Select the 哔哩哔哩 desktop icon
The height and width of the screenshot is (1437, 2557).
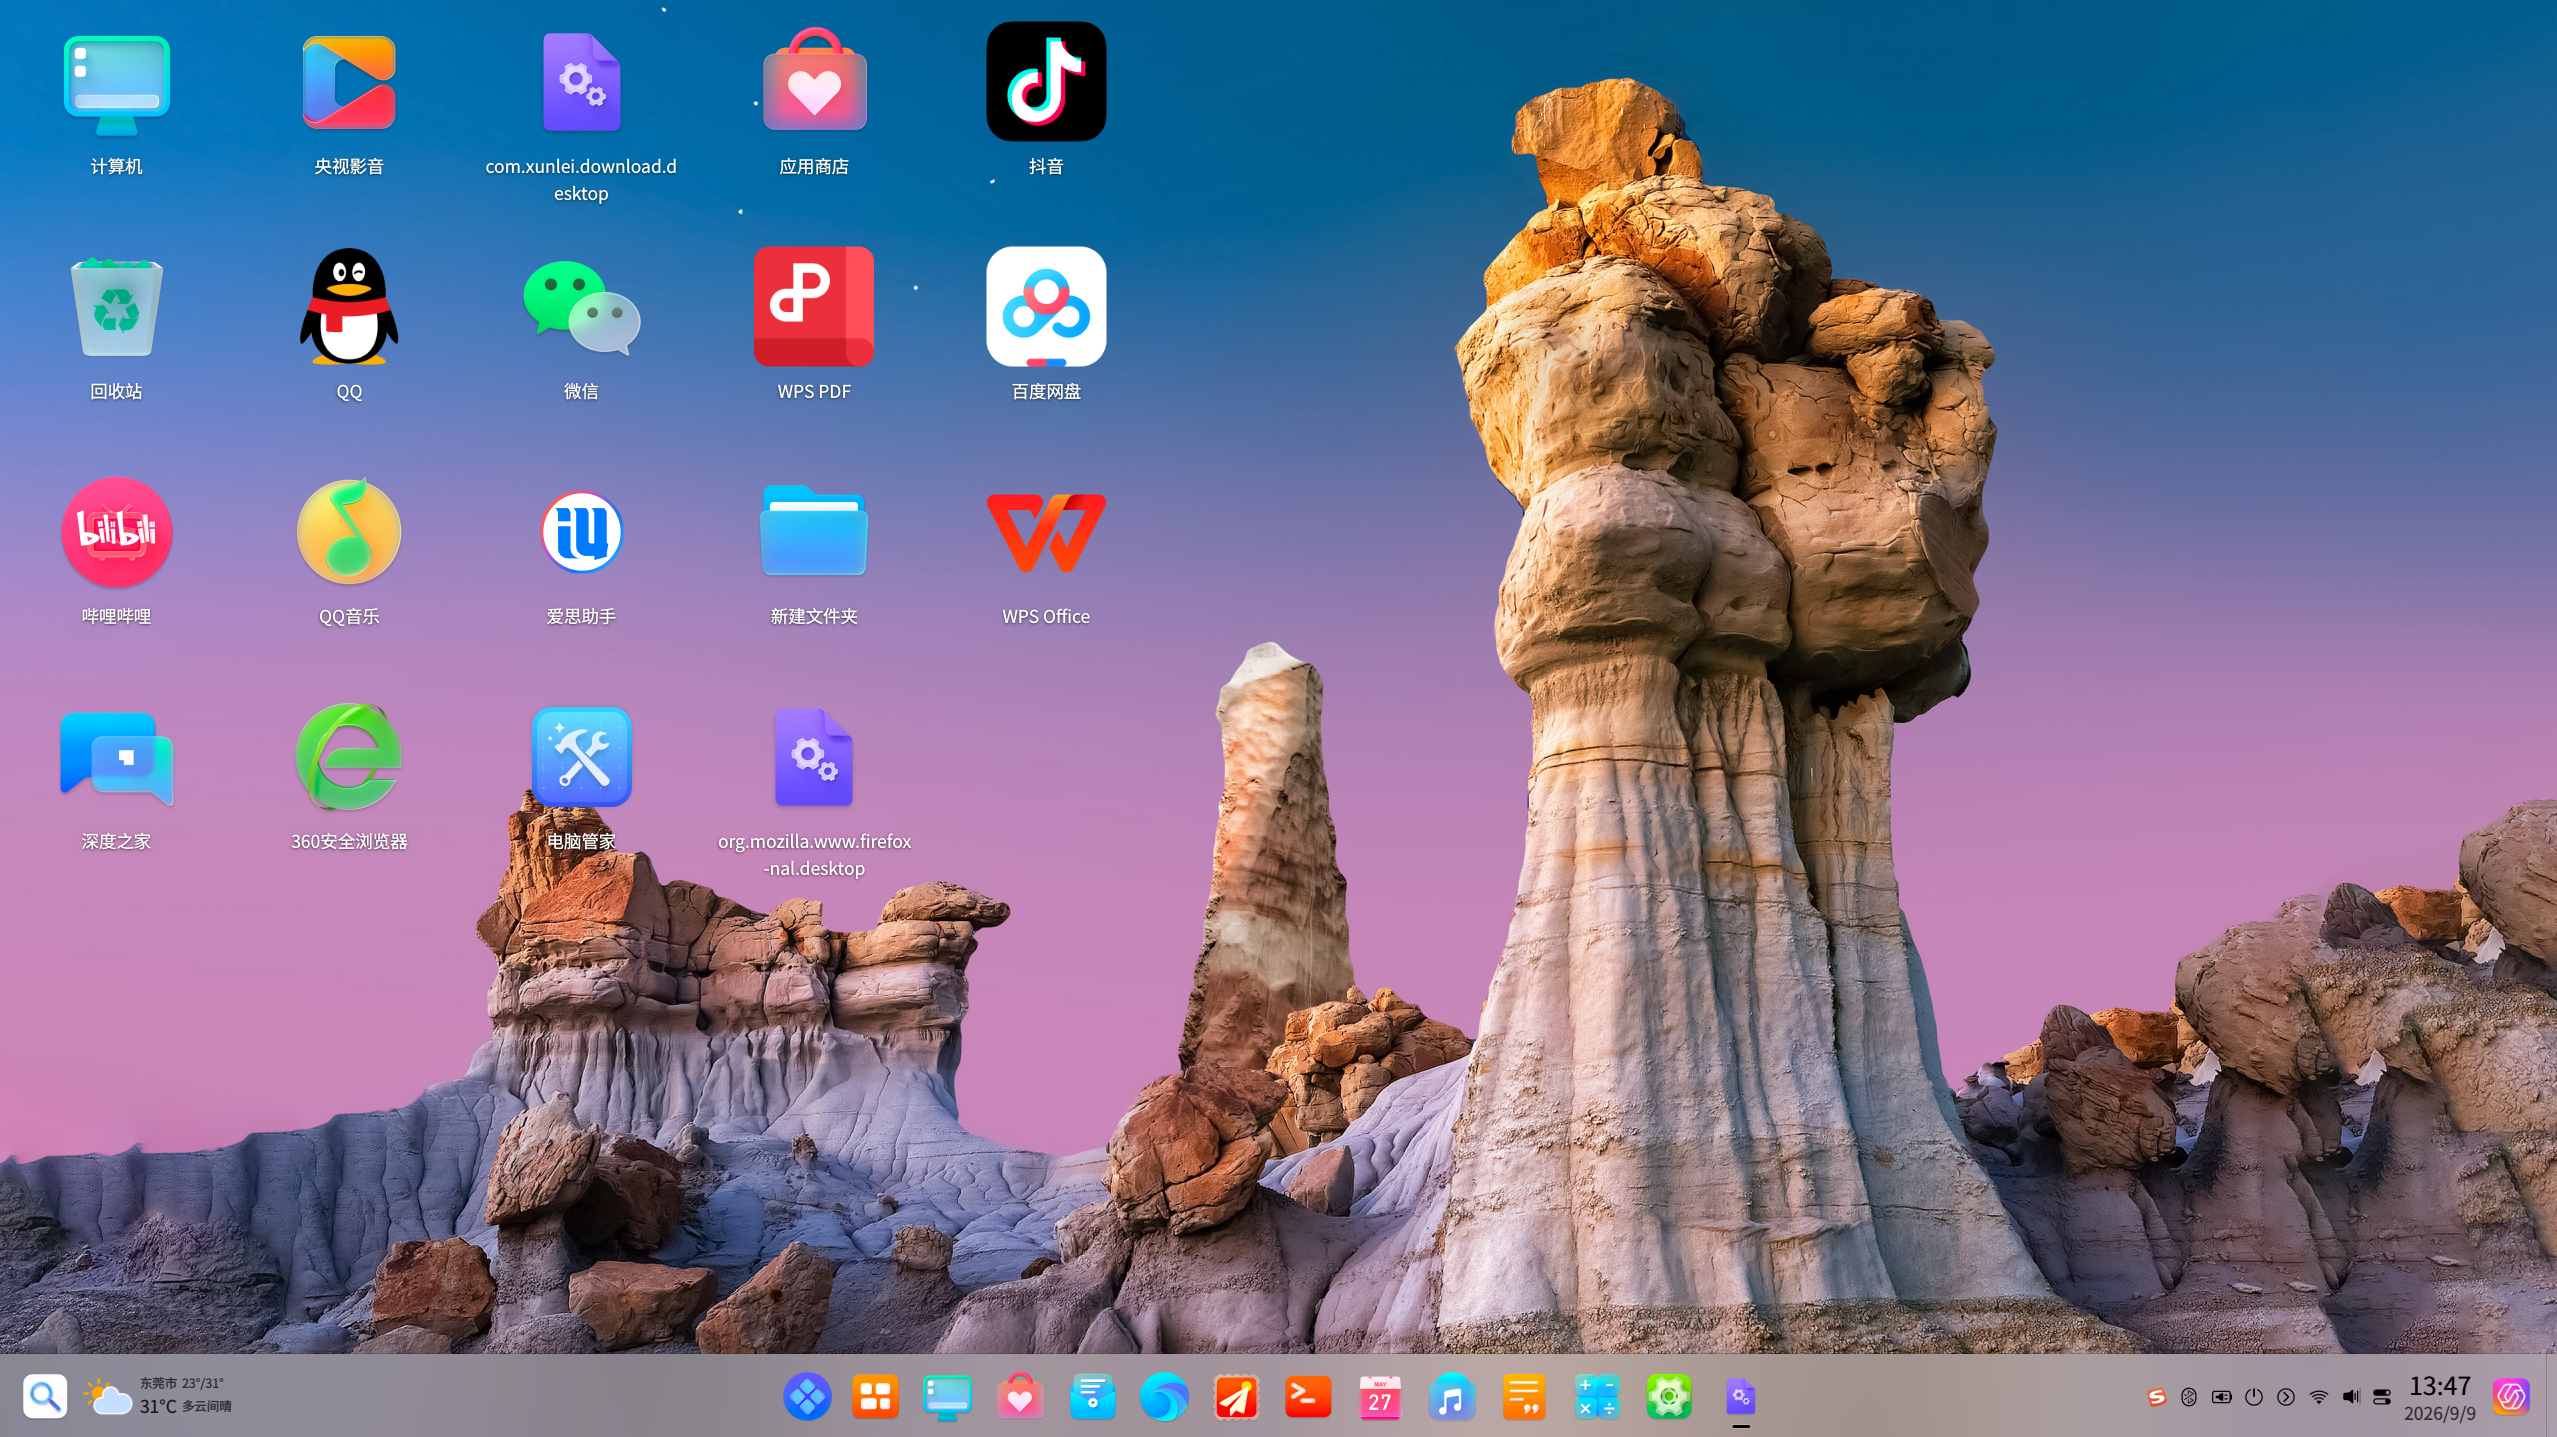(116, 532)
